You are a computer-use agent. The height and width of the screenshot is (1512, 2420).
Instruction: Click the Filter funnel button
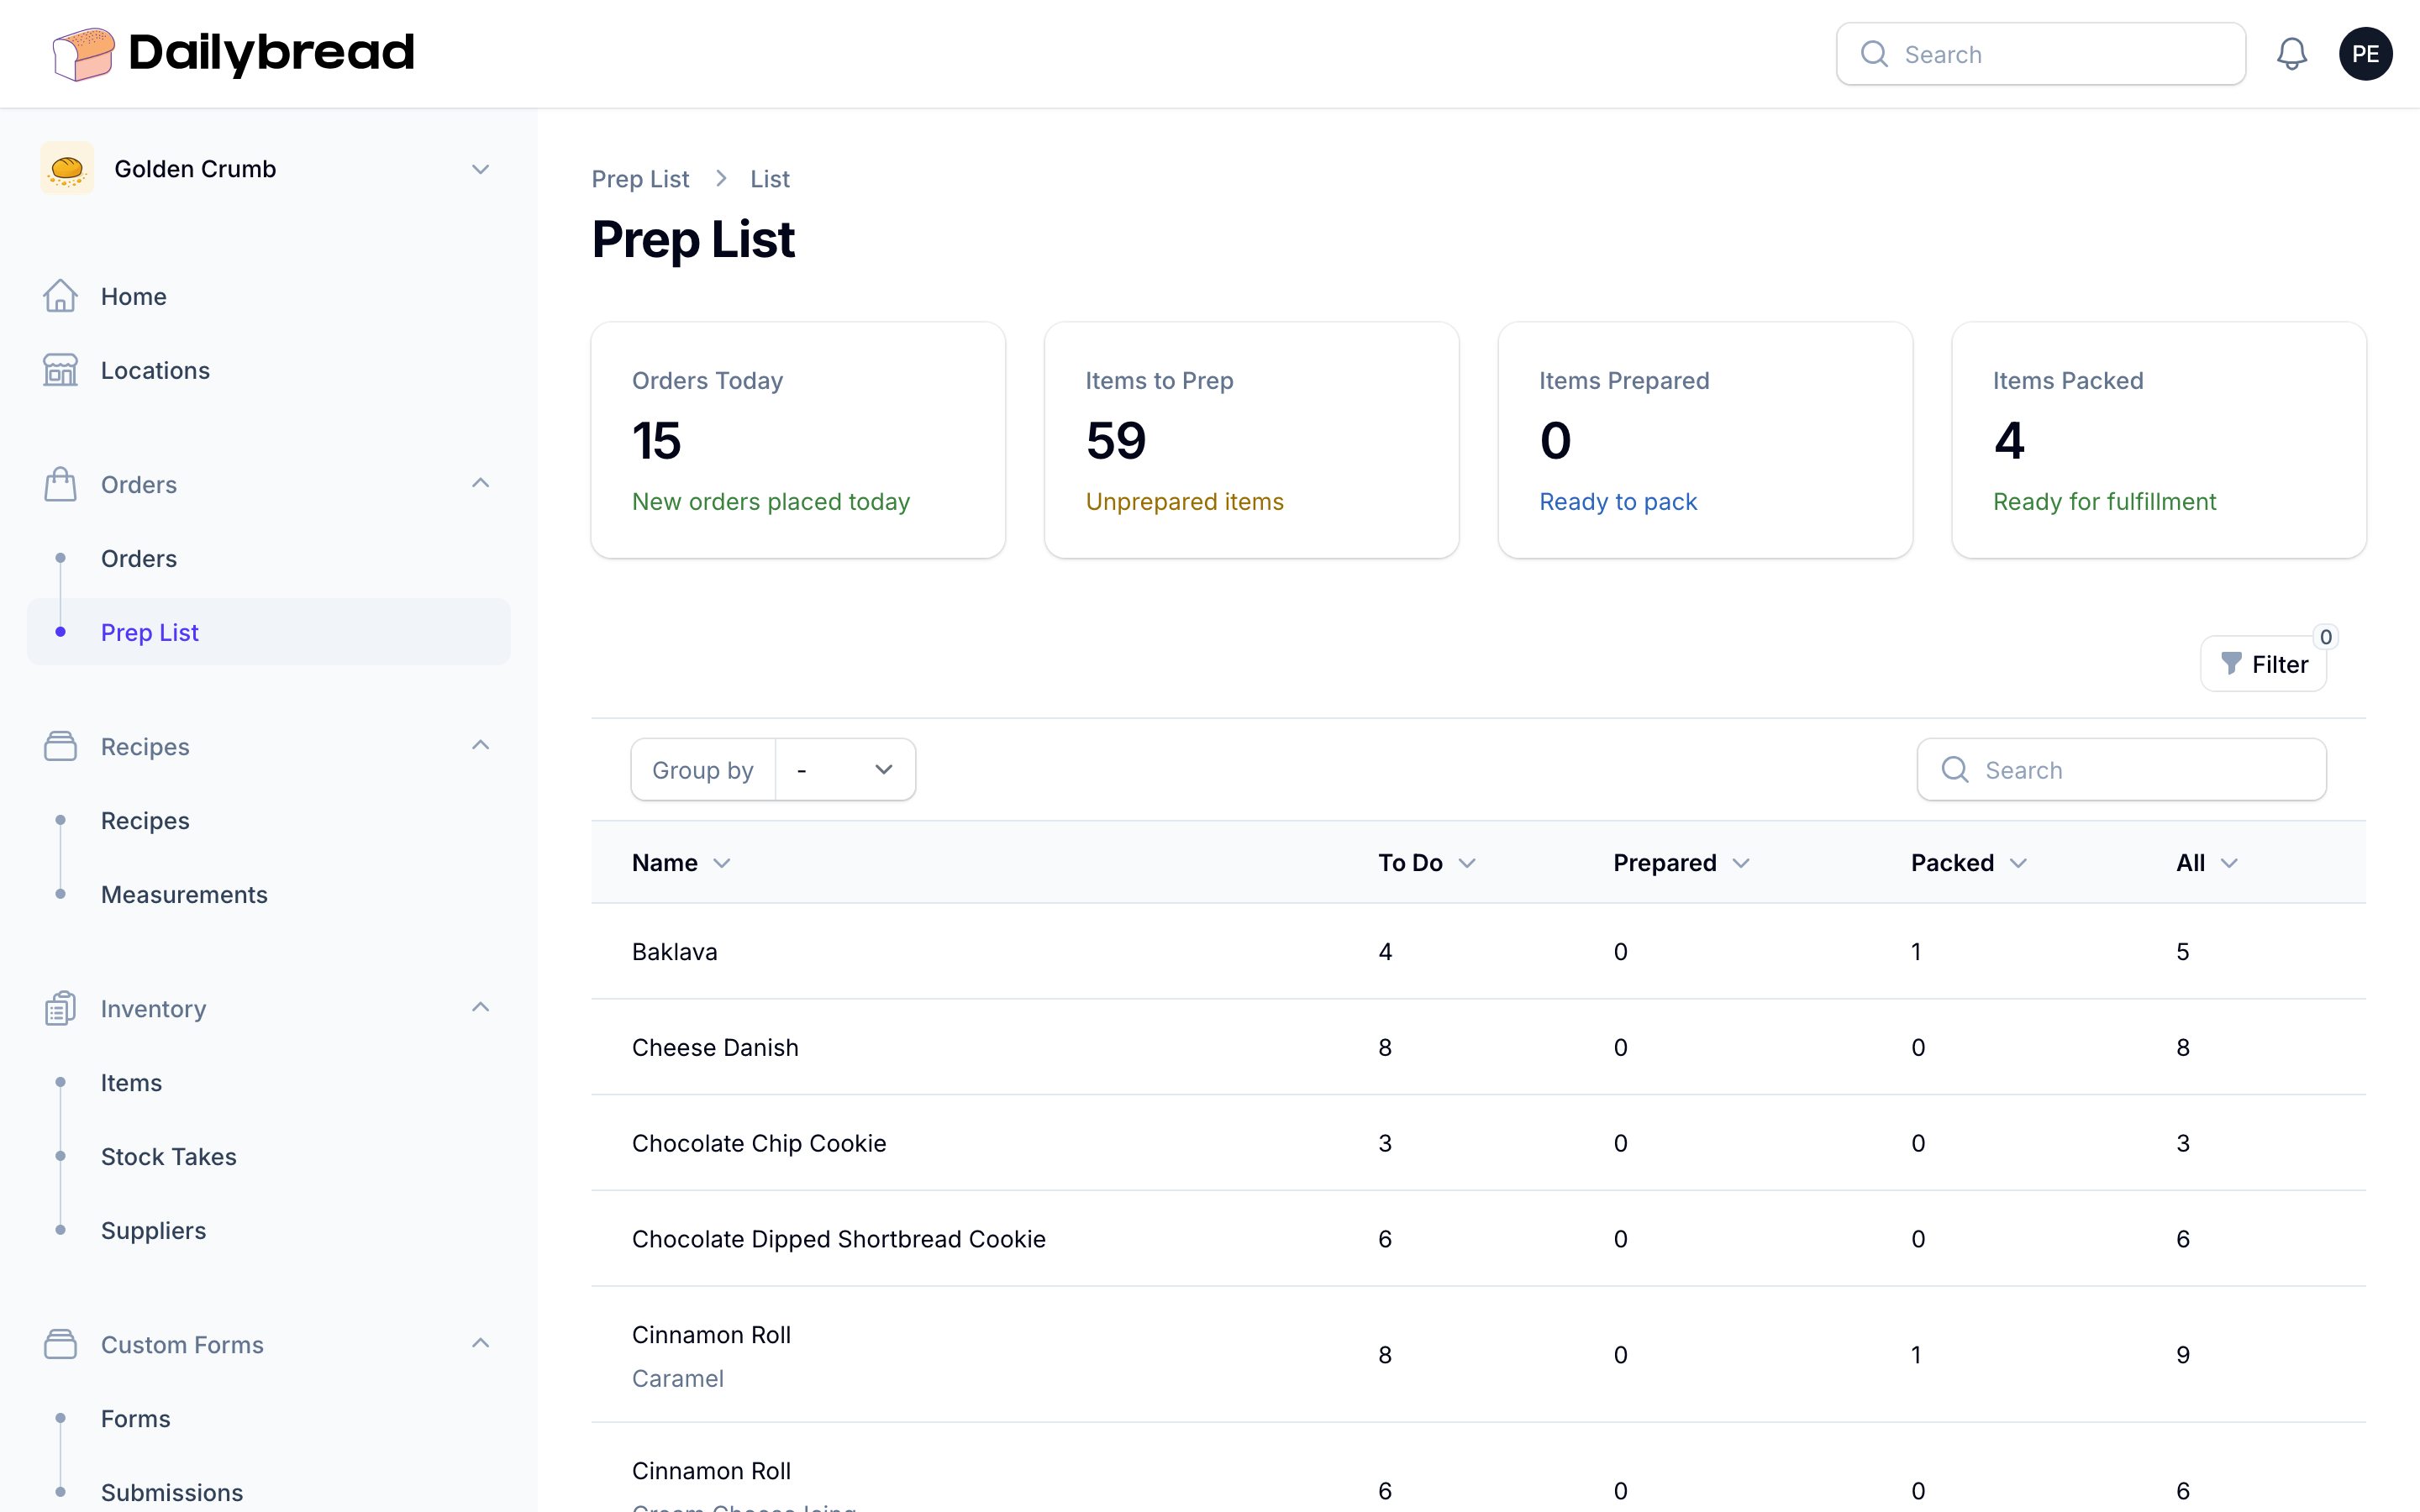click(x=2263, y=664)
